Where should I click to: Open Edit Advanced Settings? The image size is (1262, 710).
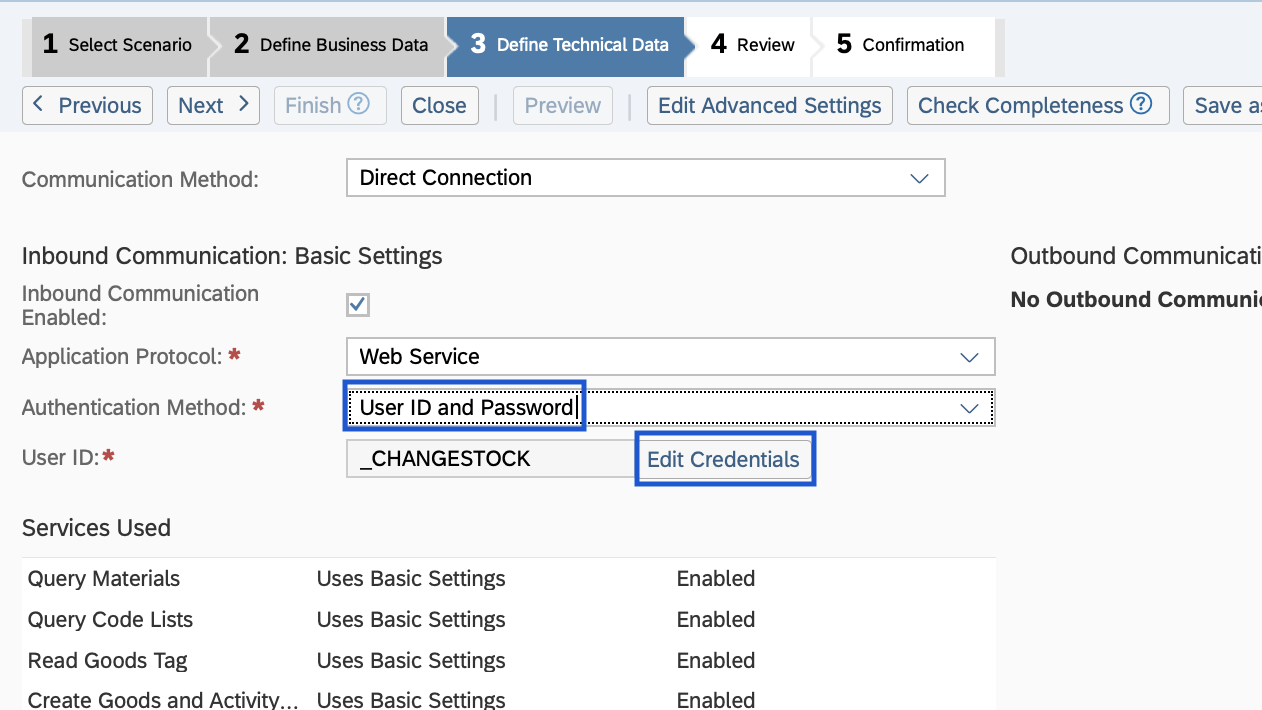click(x=769, y=105)
